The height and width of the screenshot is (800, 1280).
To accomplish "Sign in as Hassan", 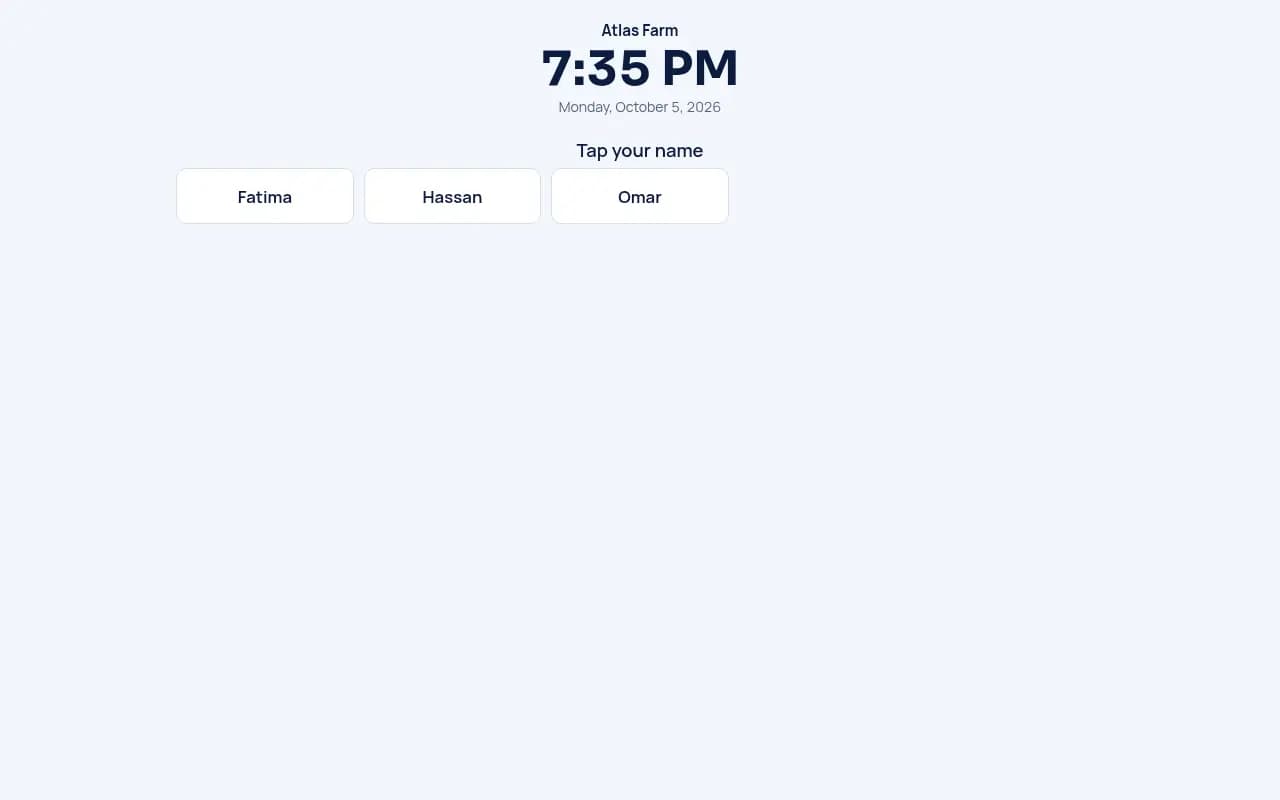I will point(452,196).
